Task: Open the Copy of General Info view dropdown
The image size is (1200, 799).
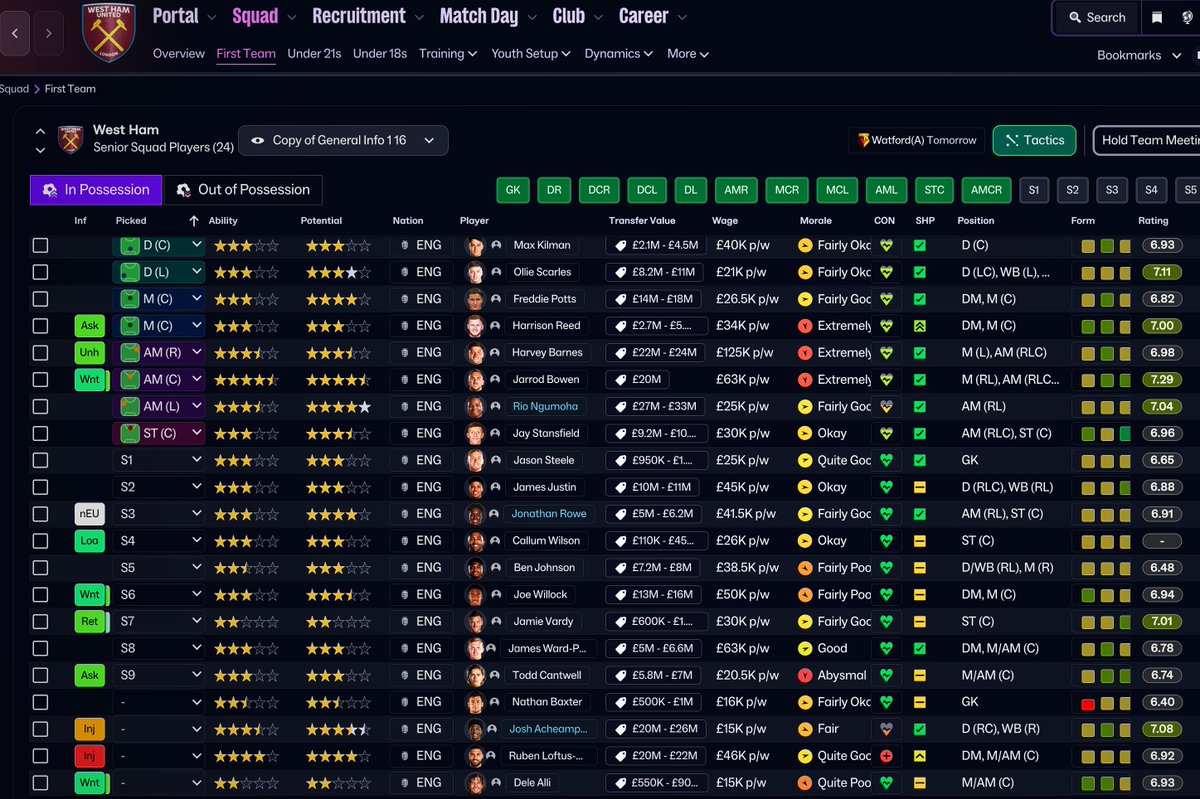Action: pyautogui.click(x=343, y=140)
